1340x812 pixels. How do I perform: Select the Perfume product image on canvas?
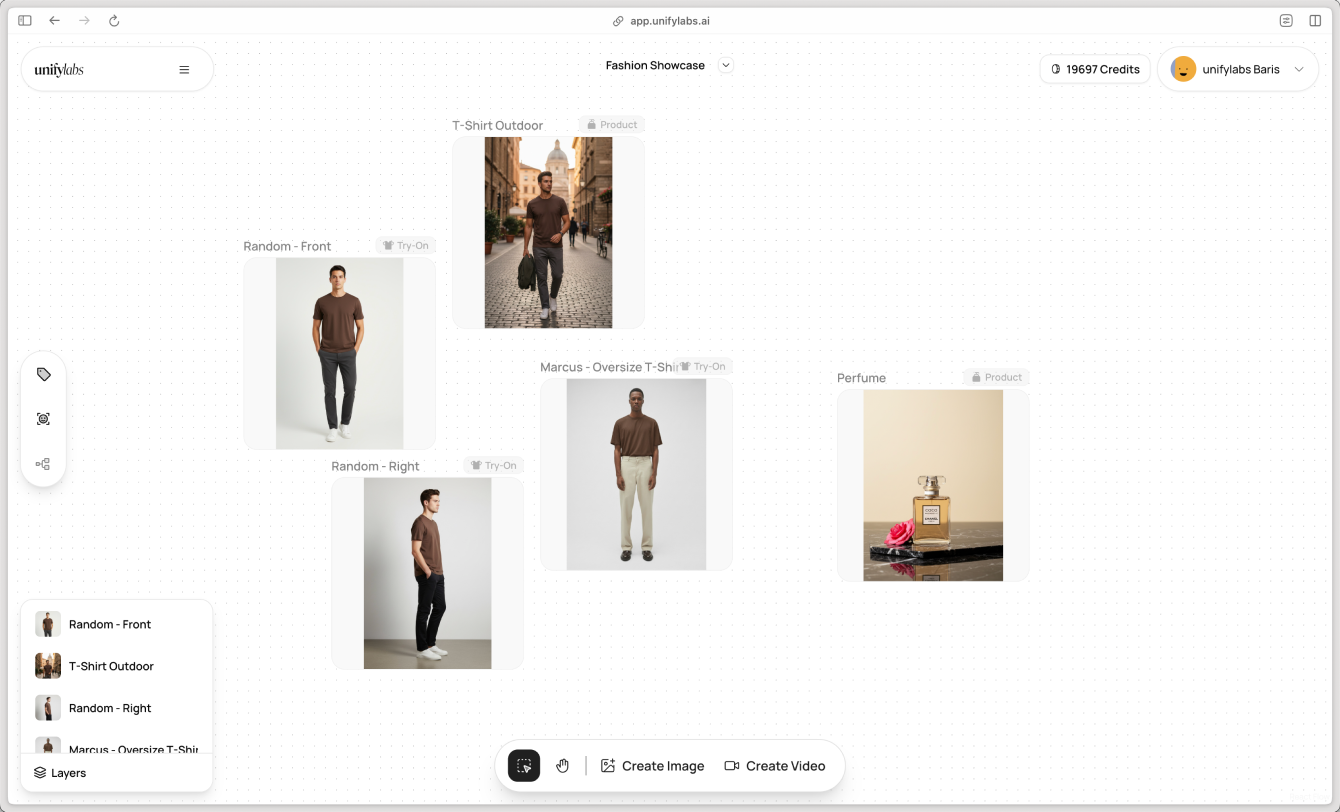933,485
